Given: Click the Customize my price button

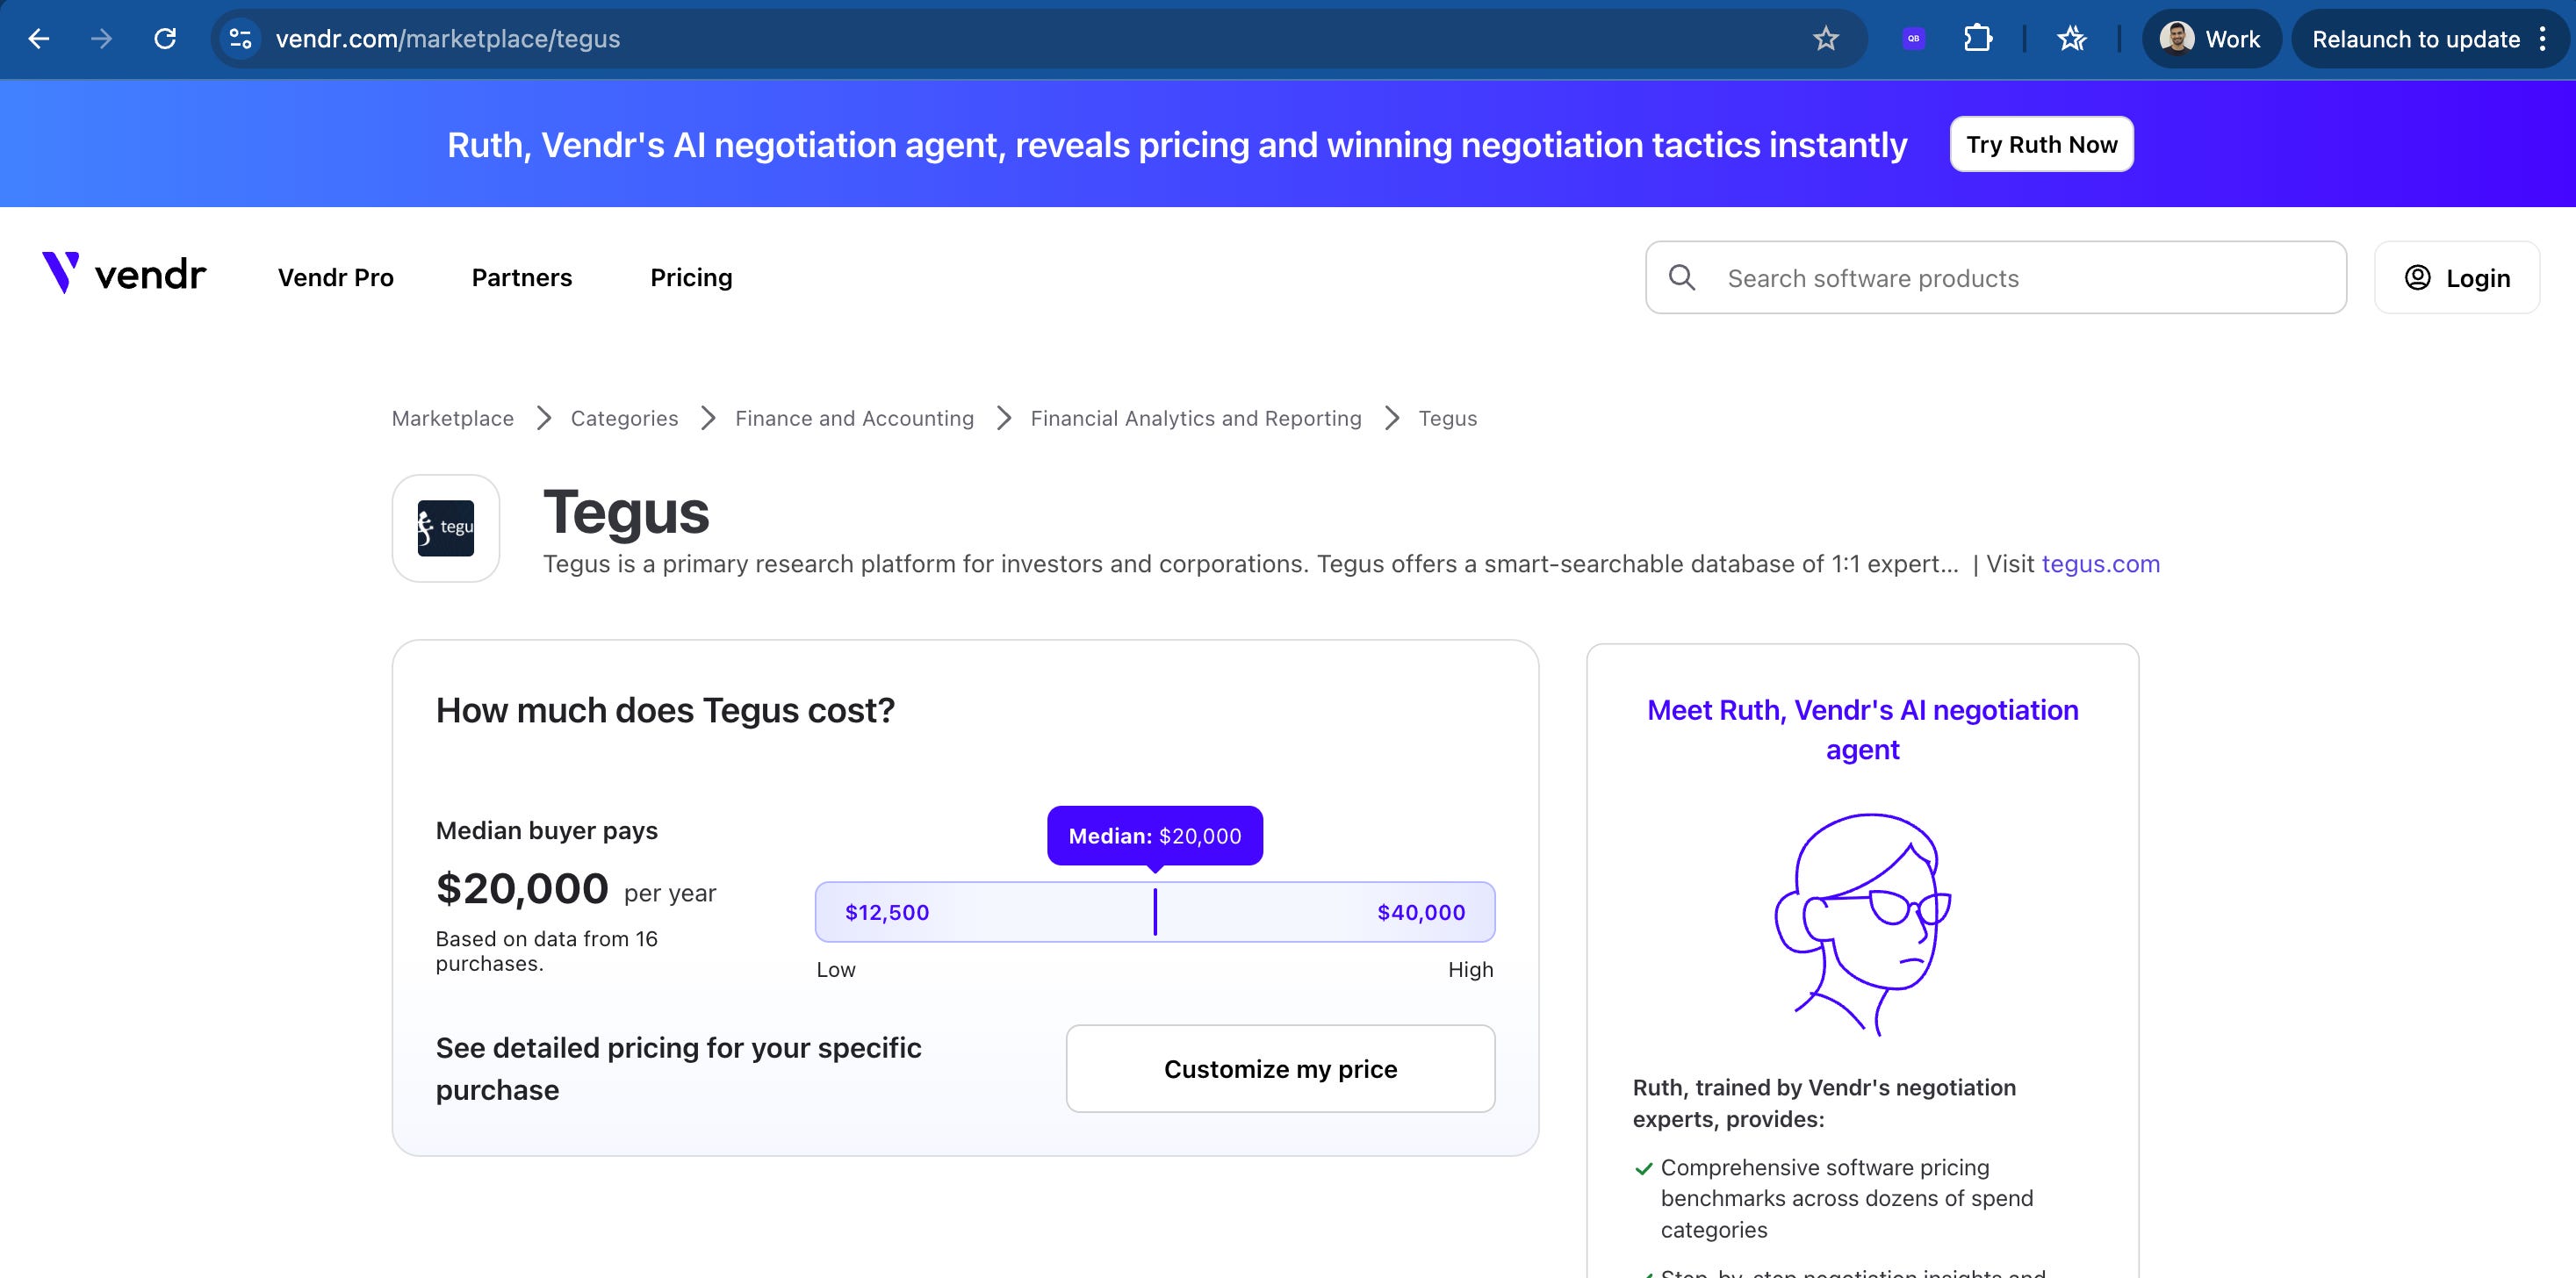Looking at the screenshot, I should (1280, 1068).
